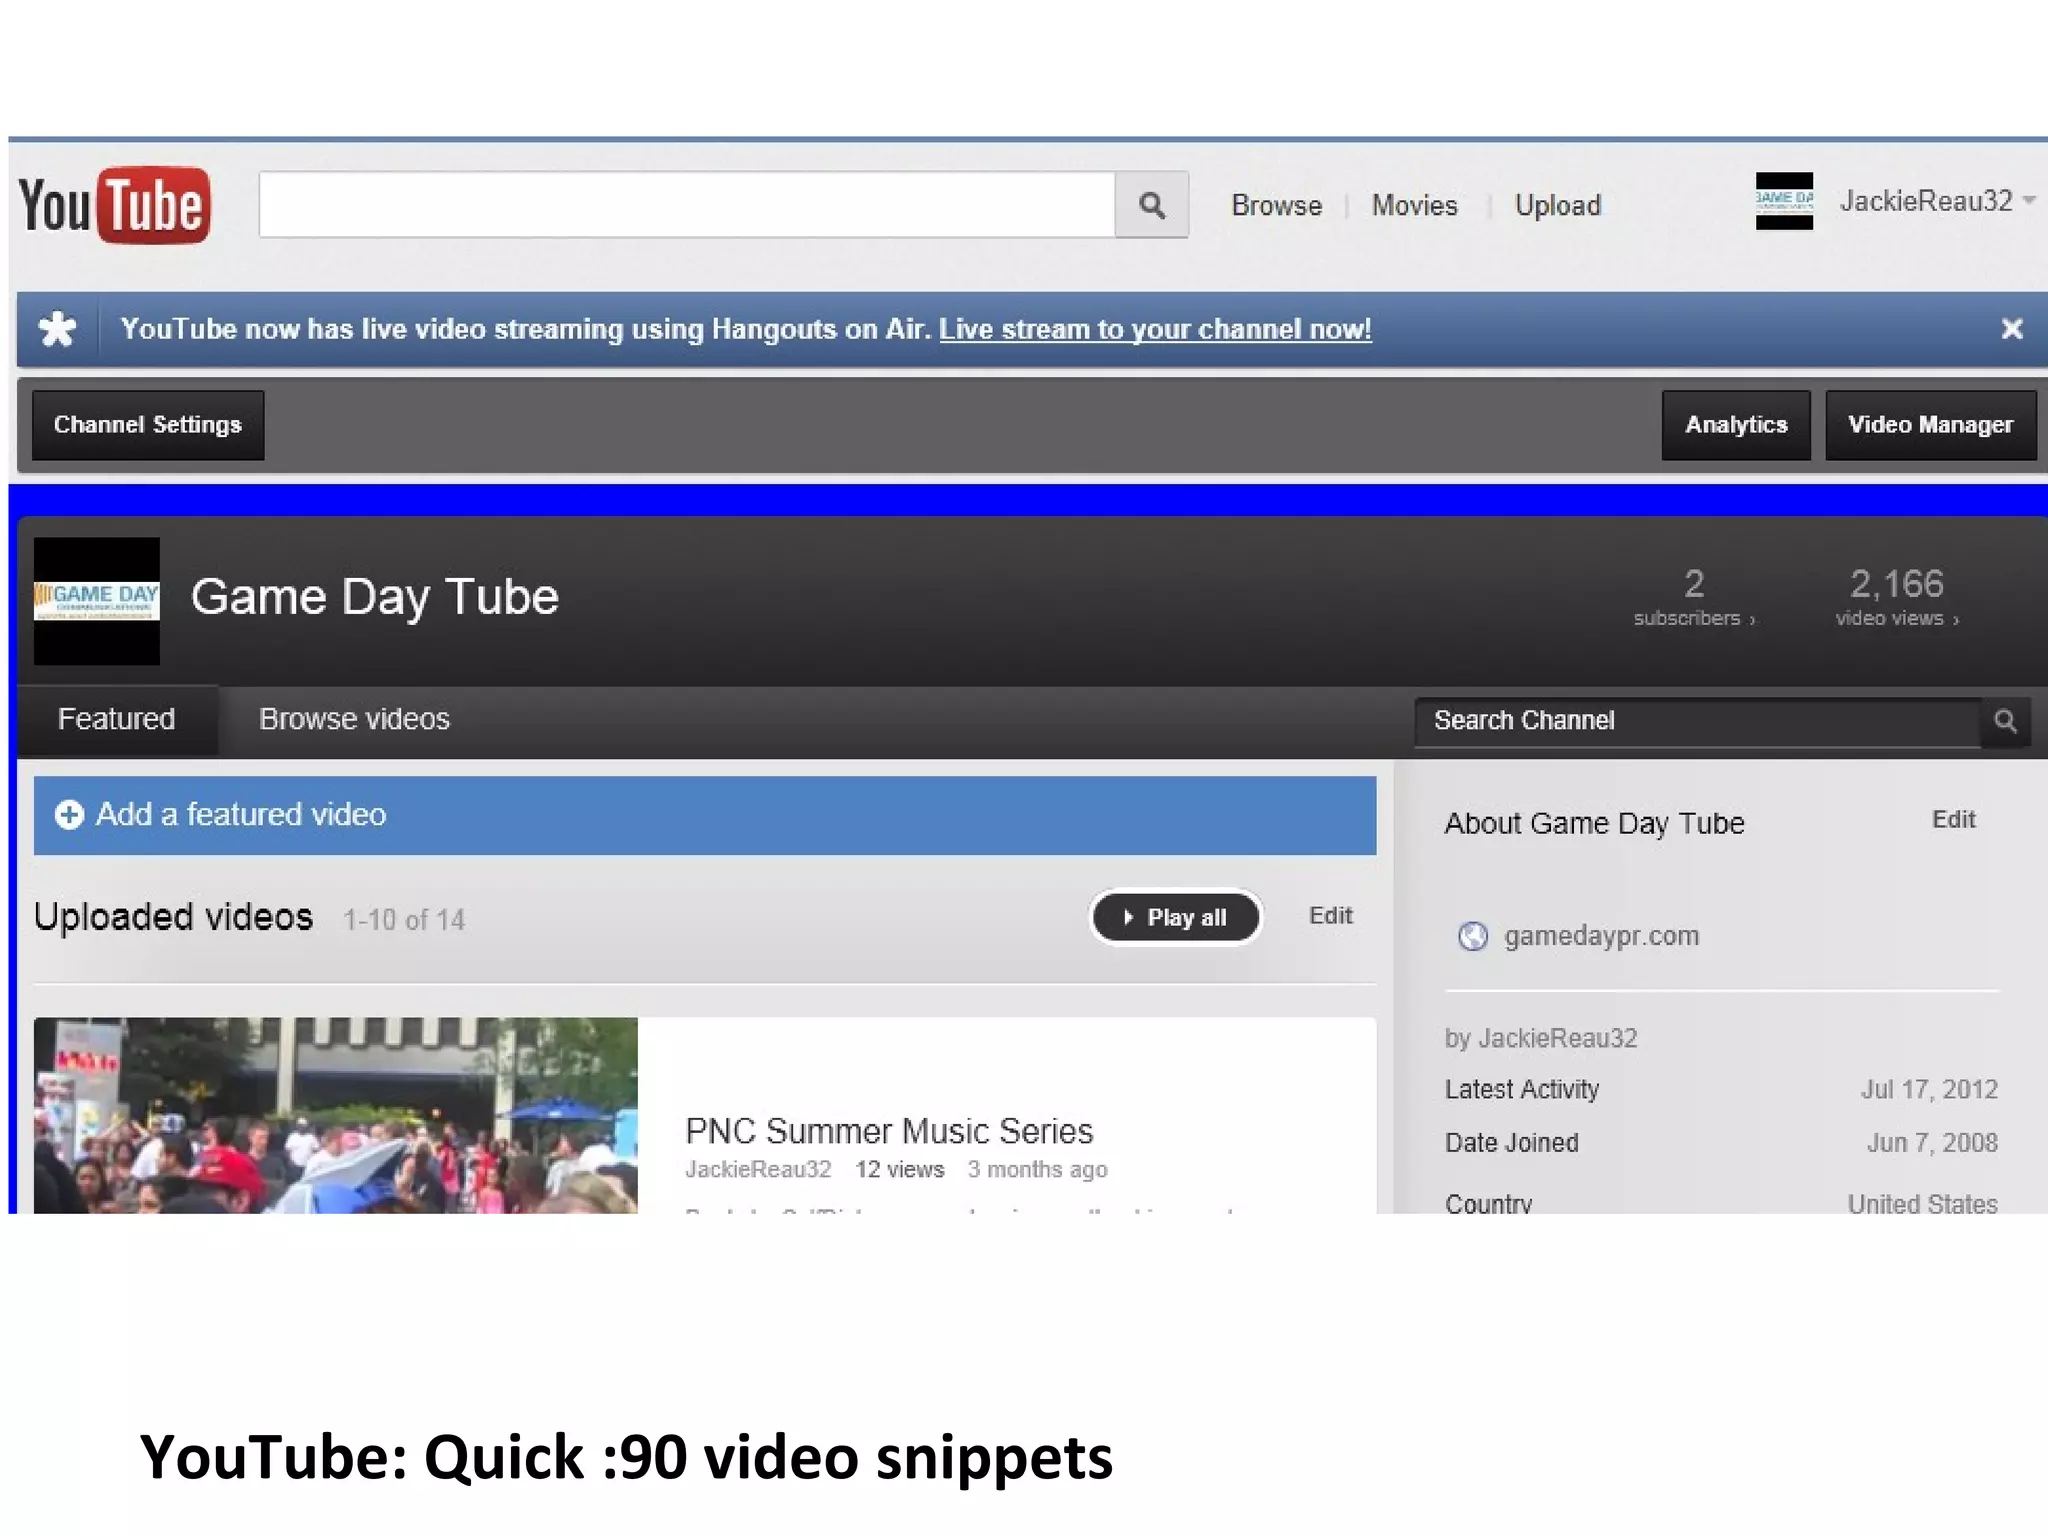Edit the Uploaded videos section
Viewport: 2048px width, 1536px height.
pos(1330,916)
